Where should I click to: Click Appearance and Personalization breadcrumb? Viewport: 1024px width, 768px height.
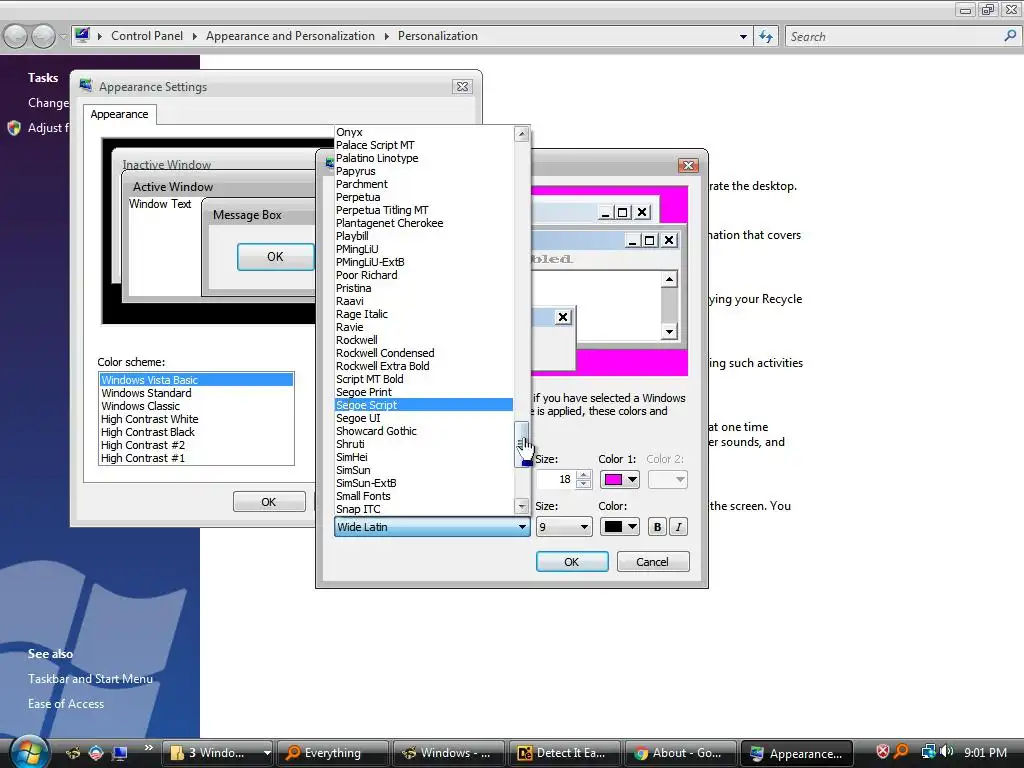click(x=290, y=36)
